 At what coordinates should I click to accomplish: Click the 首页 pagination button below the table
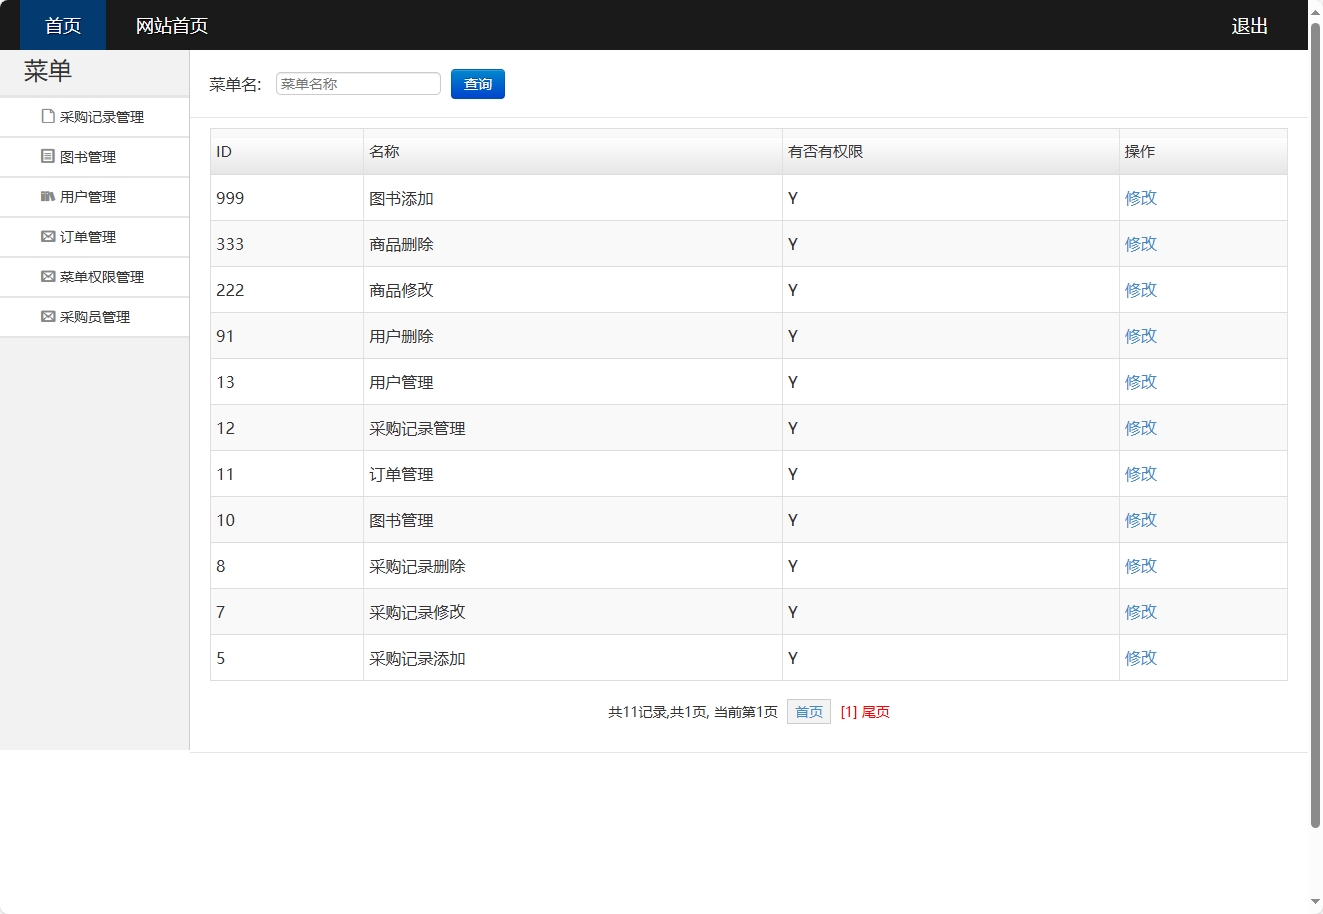pyautogui.click(x=808, y=711)
